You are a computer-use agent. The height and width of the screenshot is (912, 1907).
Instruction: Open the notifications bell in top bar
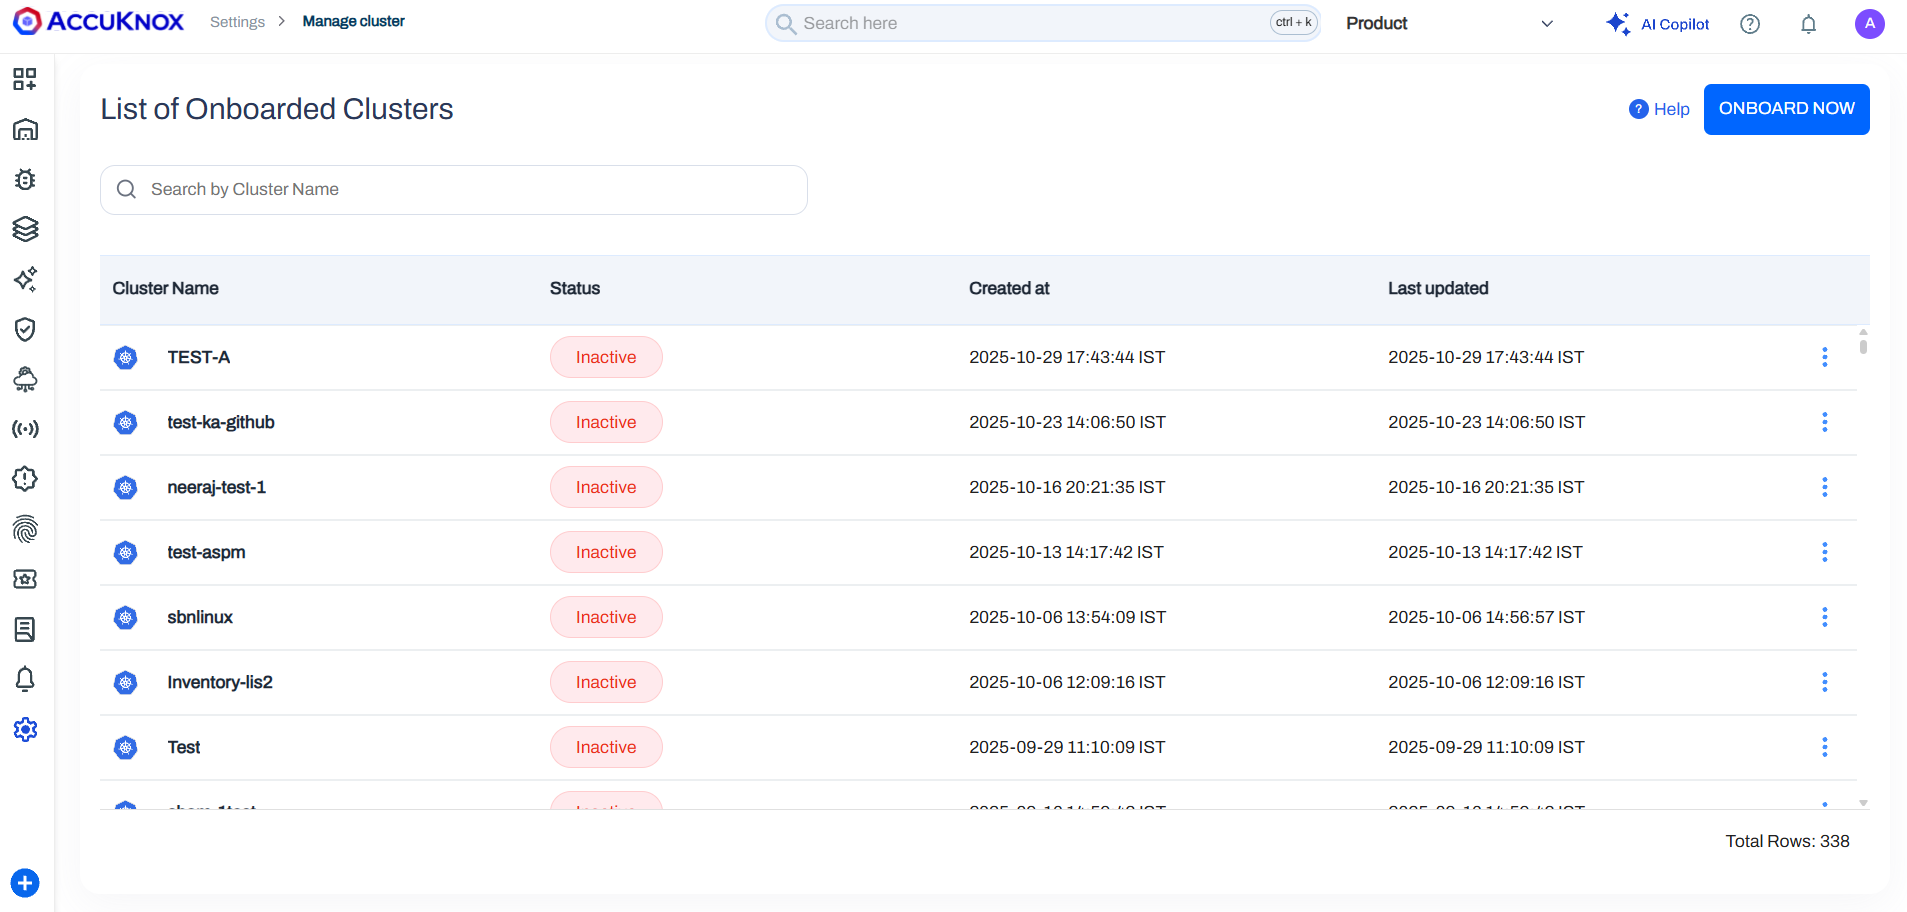[x=1808, y=24]
